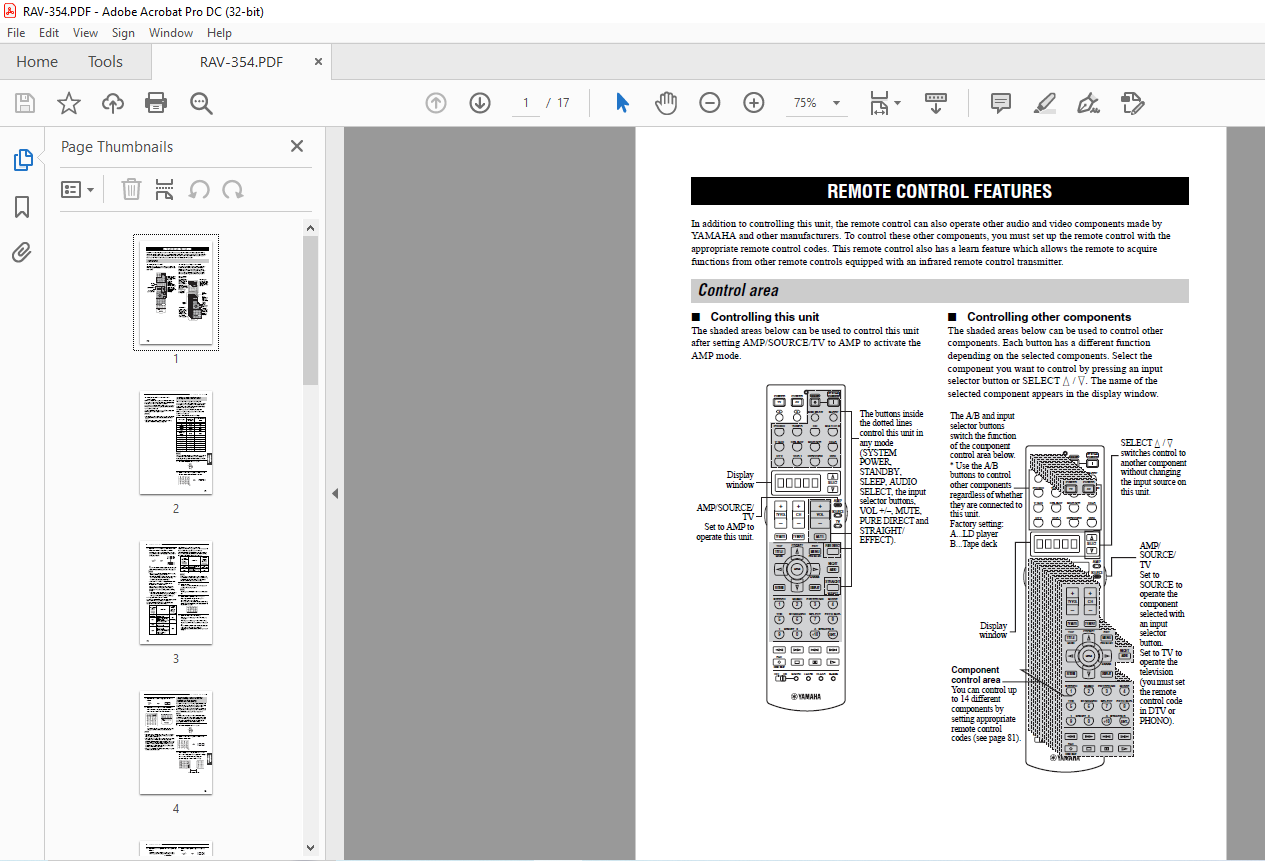This screenshot has width=1265, height=861.
Task: Click the scrolling mode keyboard icon
Action: point(936,103)
